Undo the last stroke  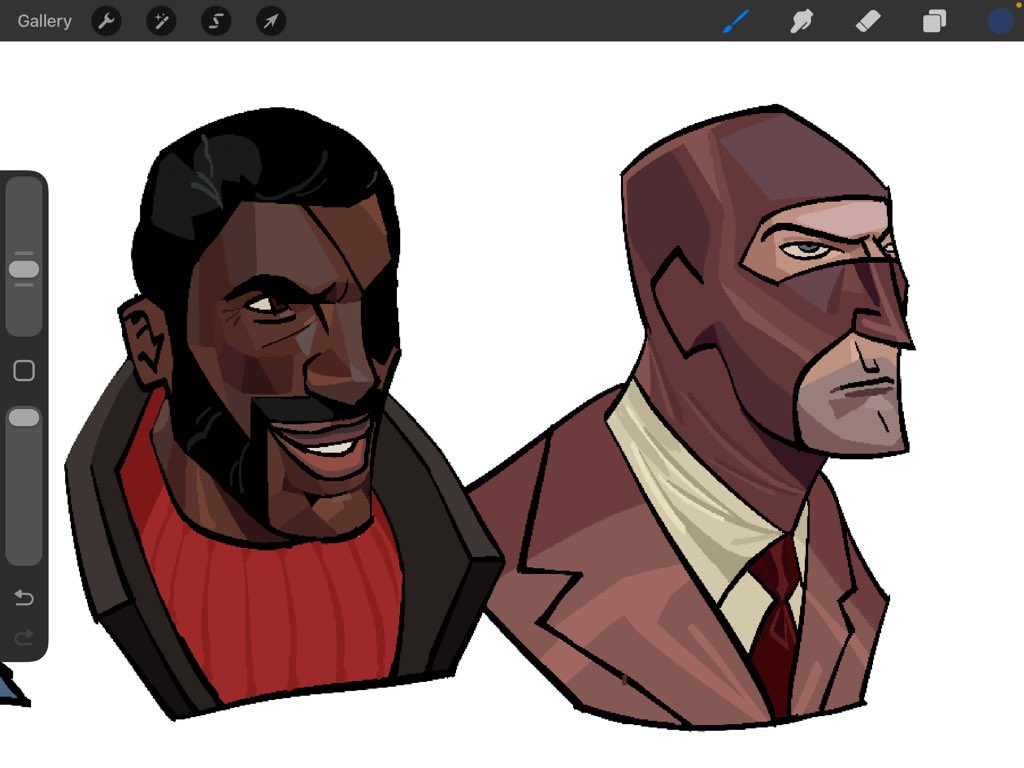click(24, 598)
